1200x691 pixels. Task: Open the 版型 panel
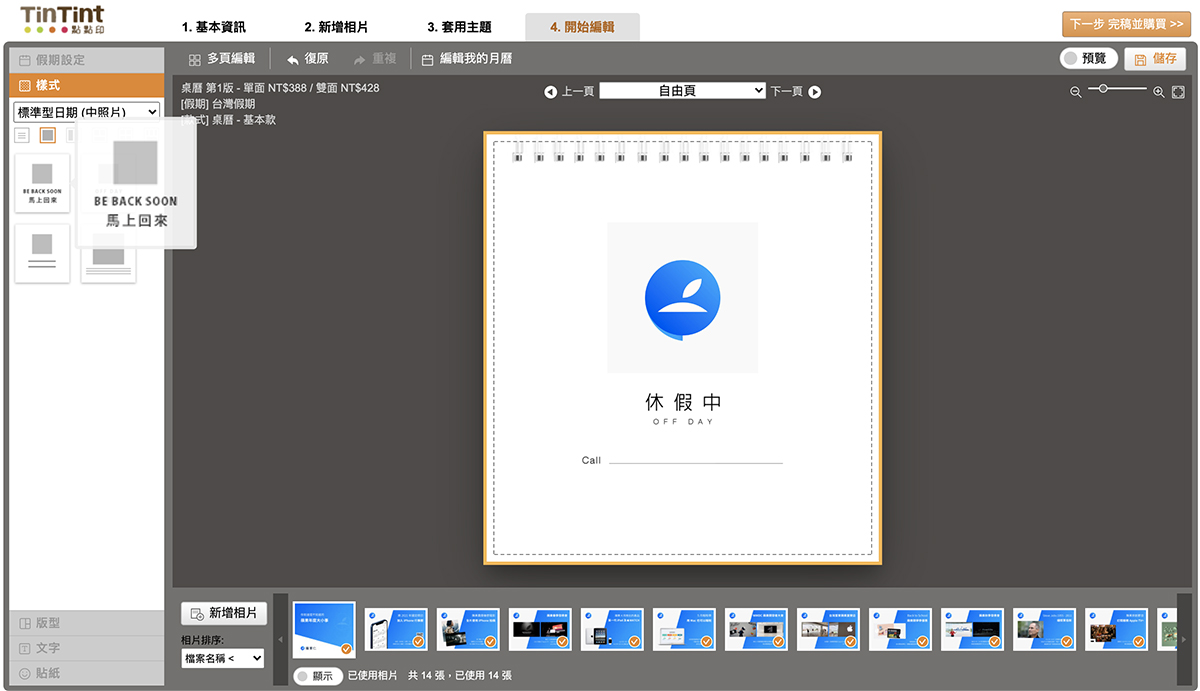click(x=87, y=623)
